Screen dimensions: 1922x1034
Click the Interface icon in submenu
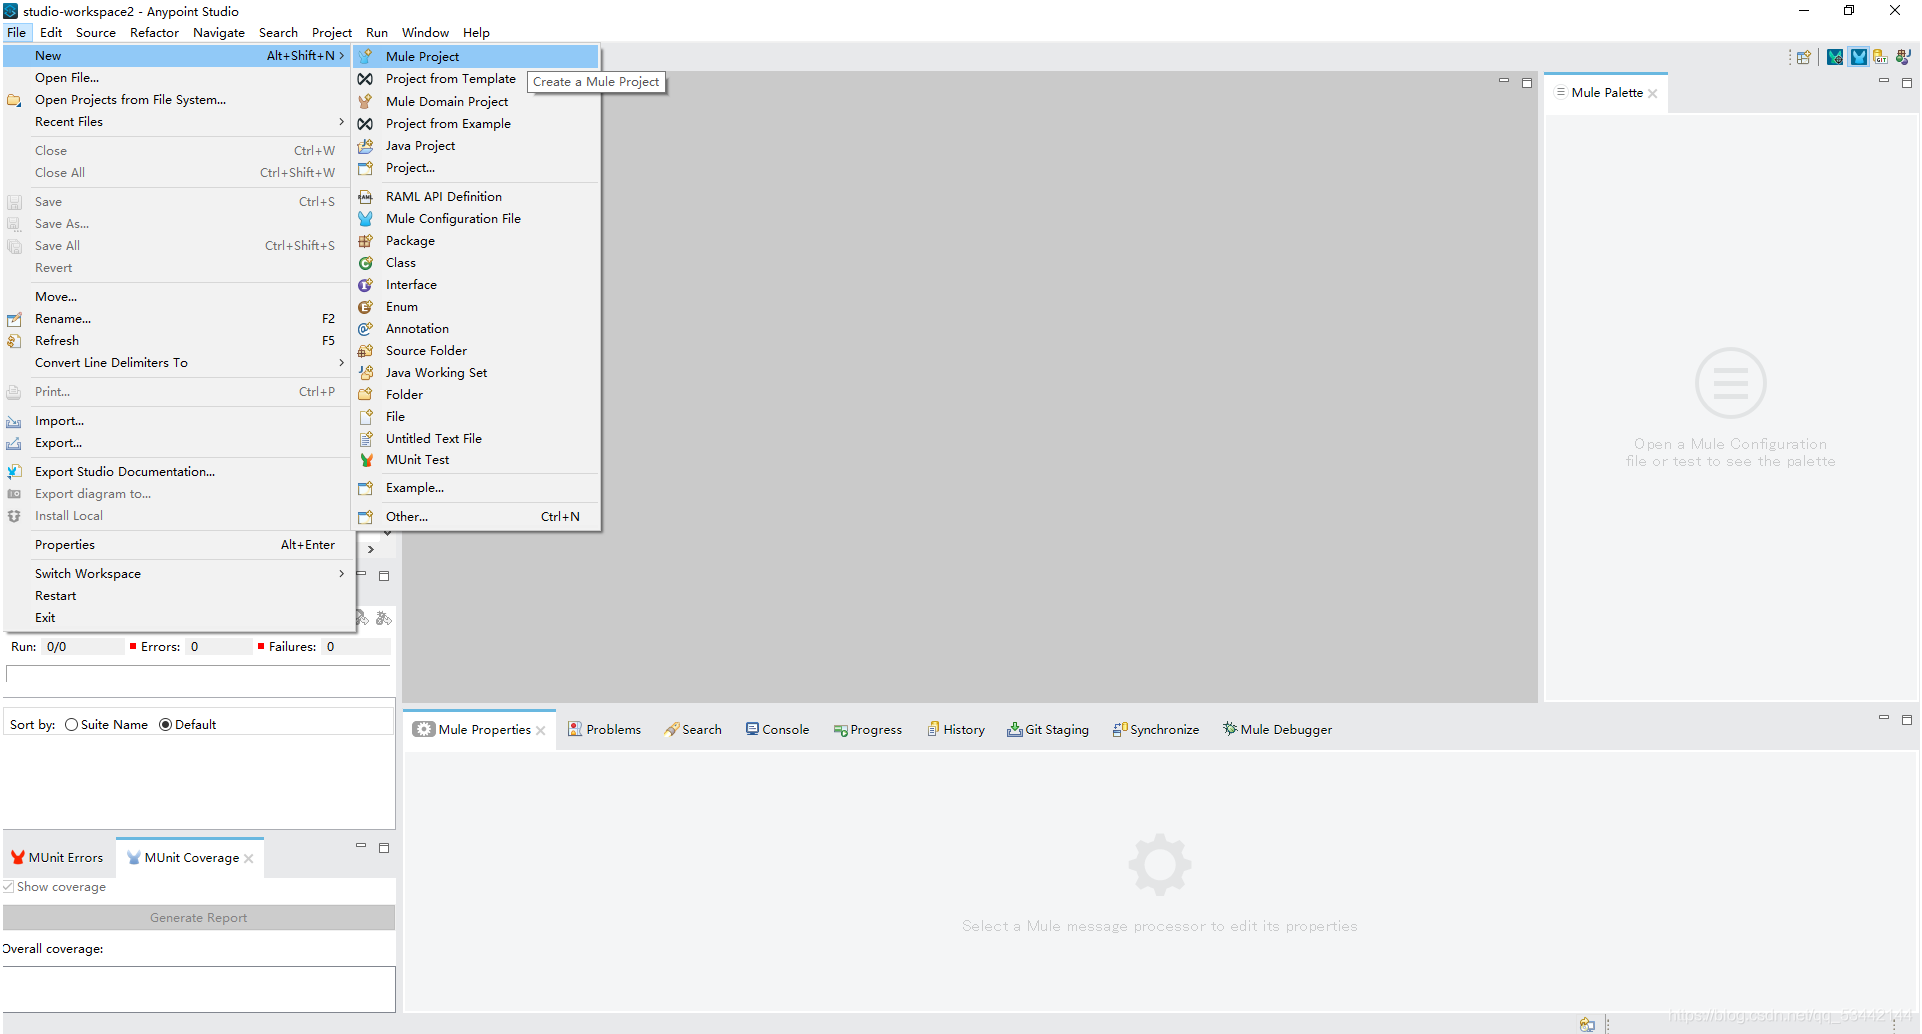click(x=366, y=285)
